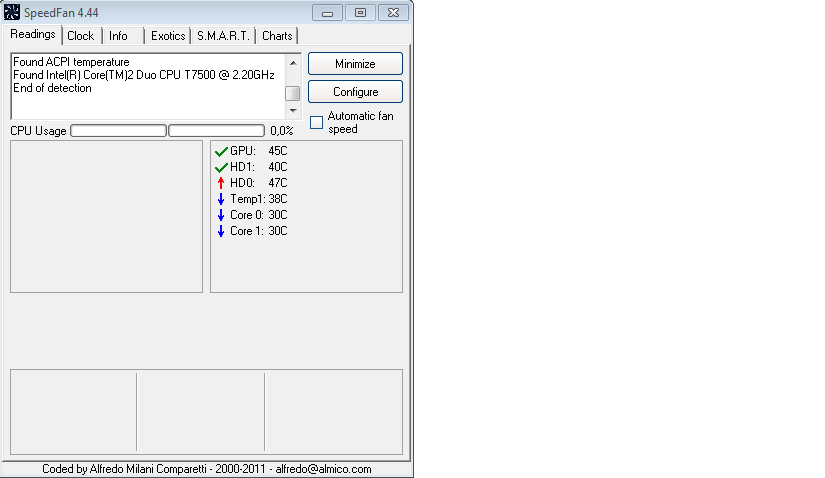The image size is (825, 478).
Task: Click the GPU 45C temperature reading
Action: [258, 151]
